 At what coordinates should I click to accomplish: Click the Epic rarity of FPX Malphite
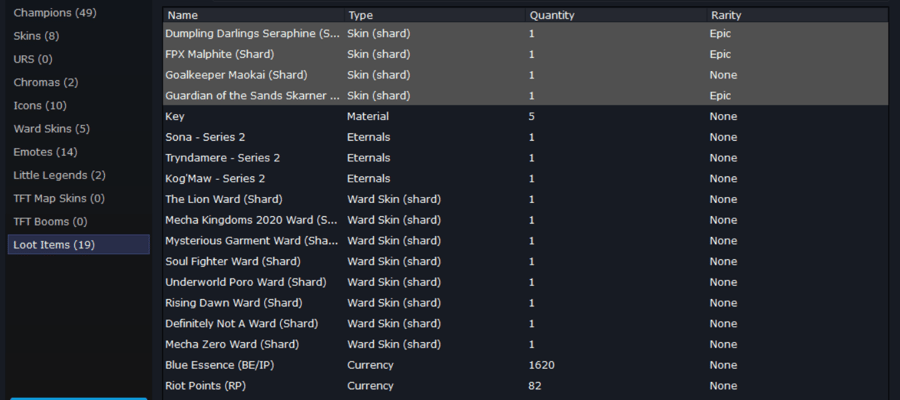pyautogui.click(x=720, y=54)
